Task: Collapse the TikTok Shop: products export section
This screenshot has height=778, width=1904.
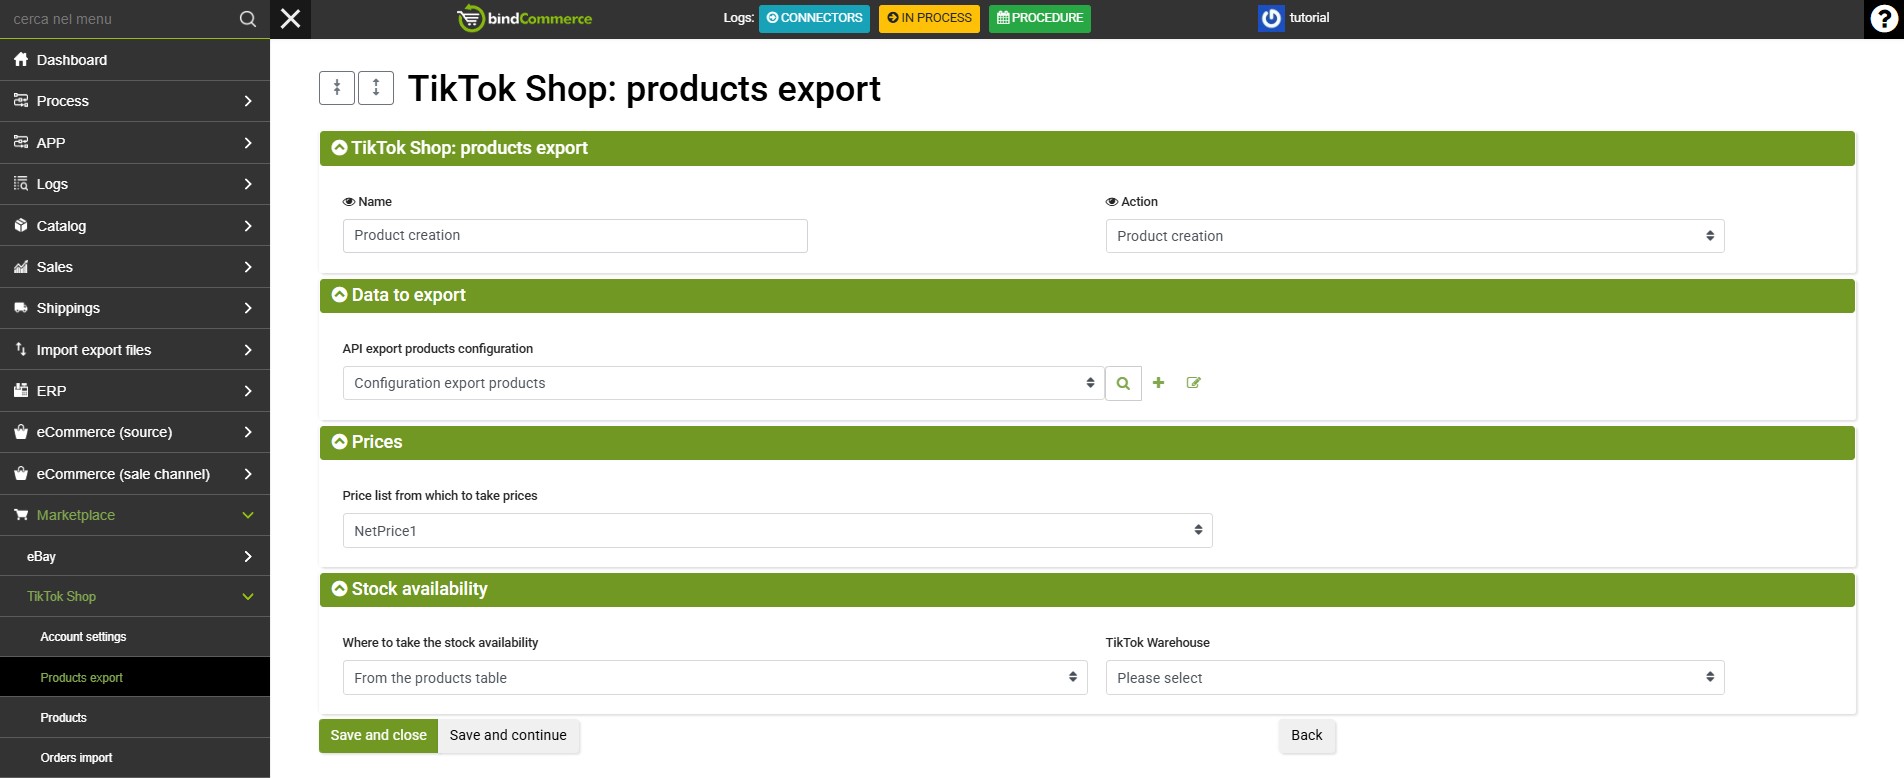Action: click(x=340, y=148)
